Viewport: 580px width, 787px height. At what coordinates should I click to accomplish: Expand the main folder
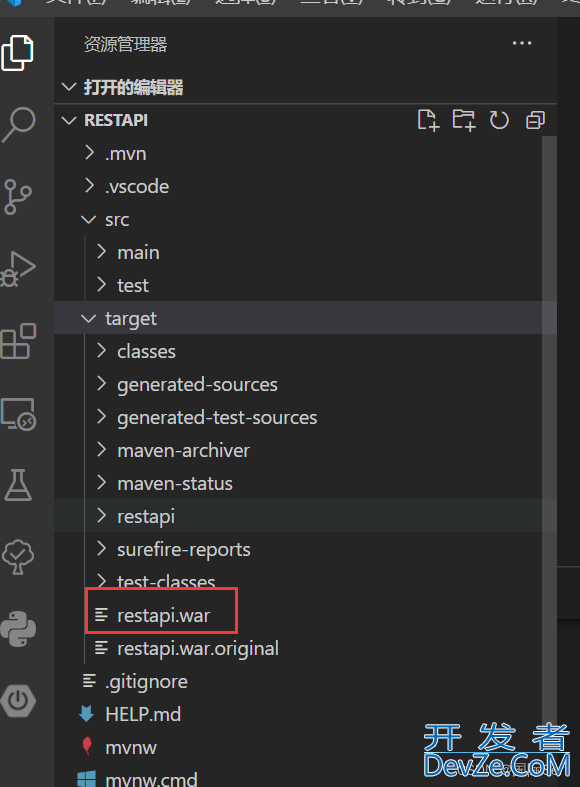(x=101, y=252)
